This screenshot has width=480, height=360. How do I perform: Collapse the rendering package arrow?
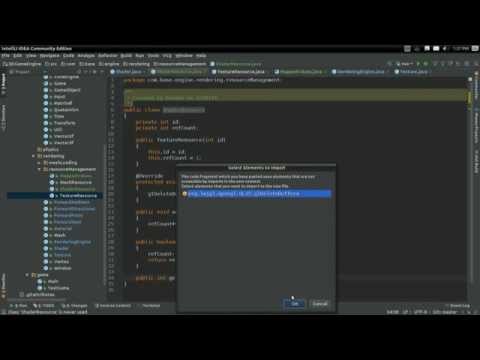tap(33, 156)
